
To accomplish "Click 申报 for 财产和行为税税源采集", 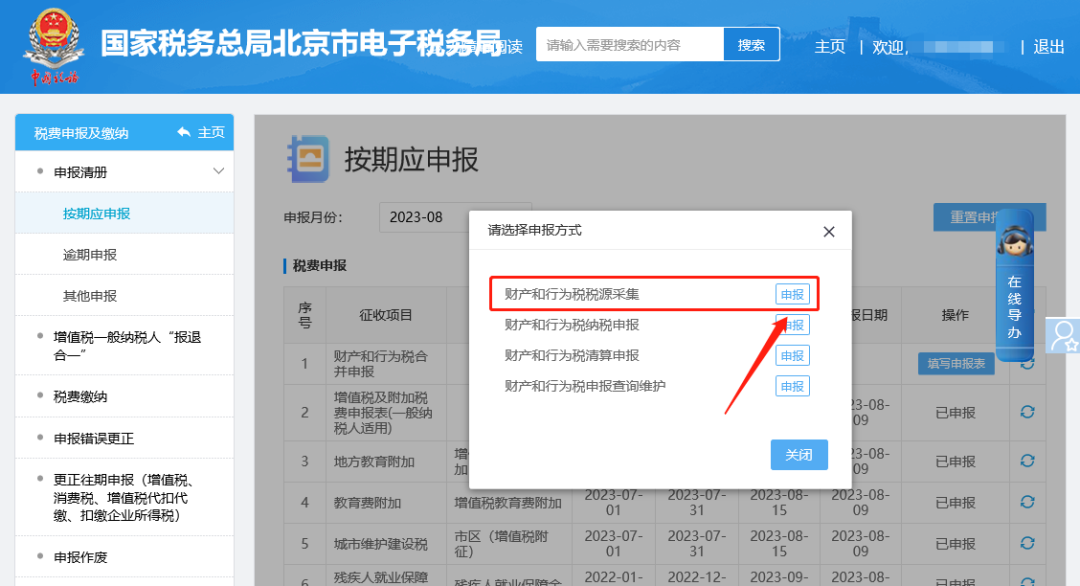I will point(792,294).
